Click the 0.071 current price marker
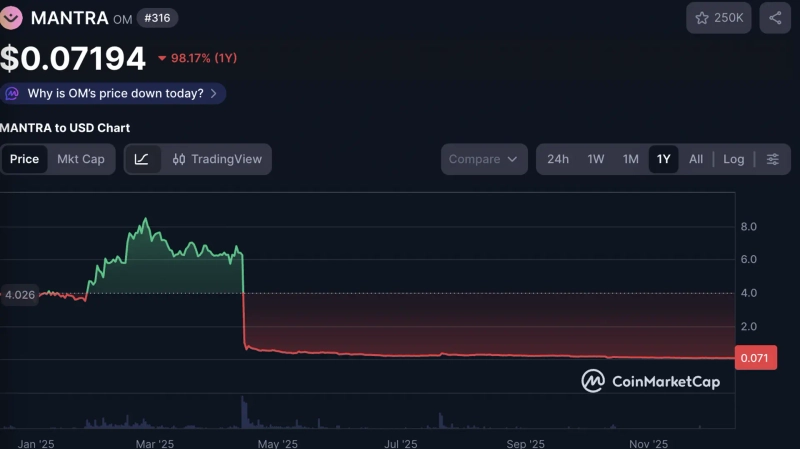The image size is (800, 449). pos(754,358)
